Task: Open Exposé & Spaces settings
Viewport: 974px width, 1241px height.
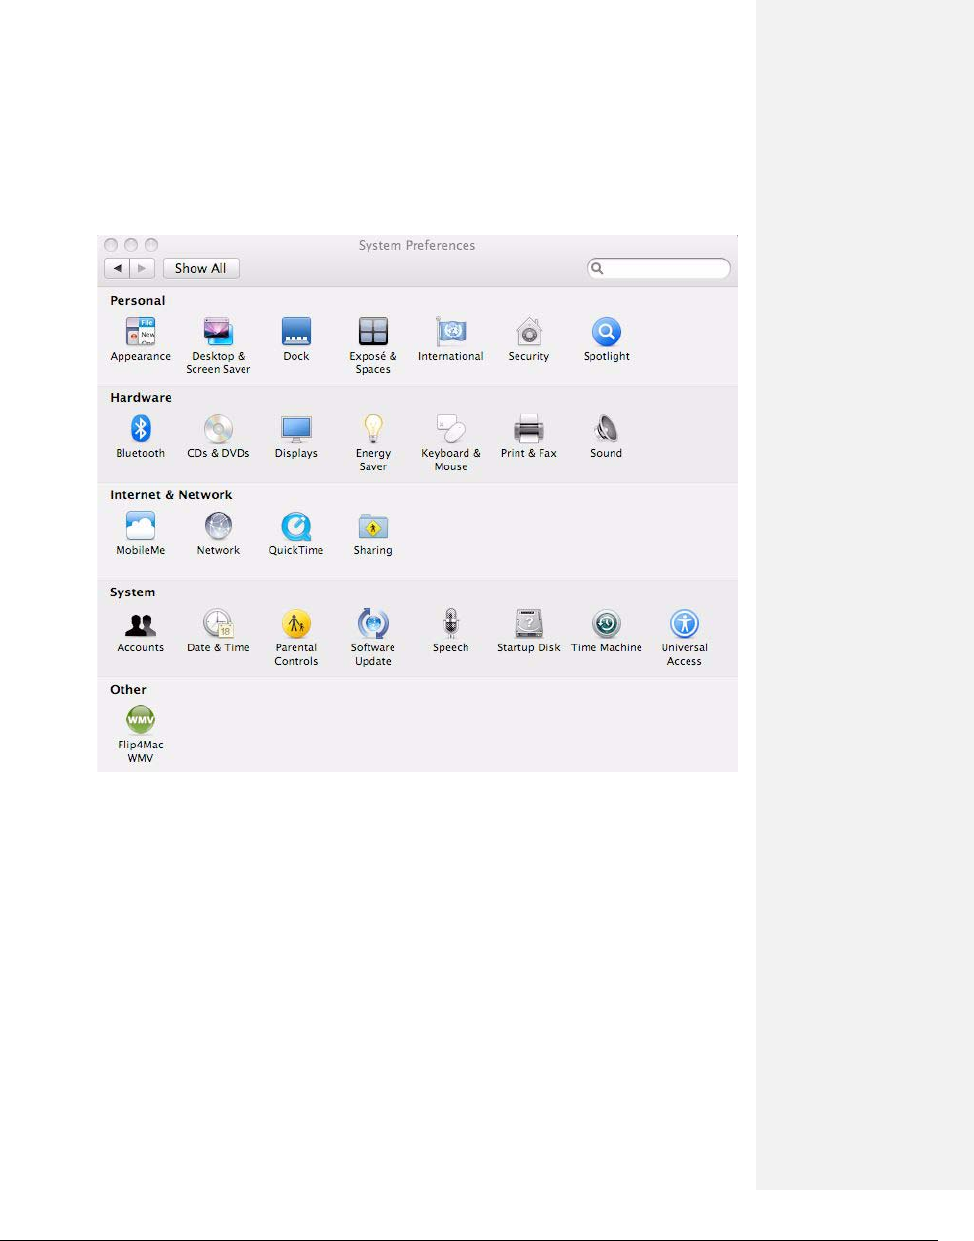Action: click(x=373, y=332)
